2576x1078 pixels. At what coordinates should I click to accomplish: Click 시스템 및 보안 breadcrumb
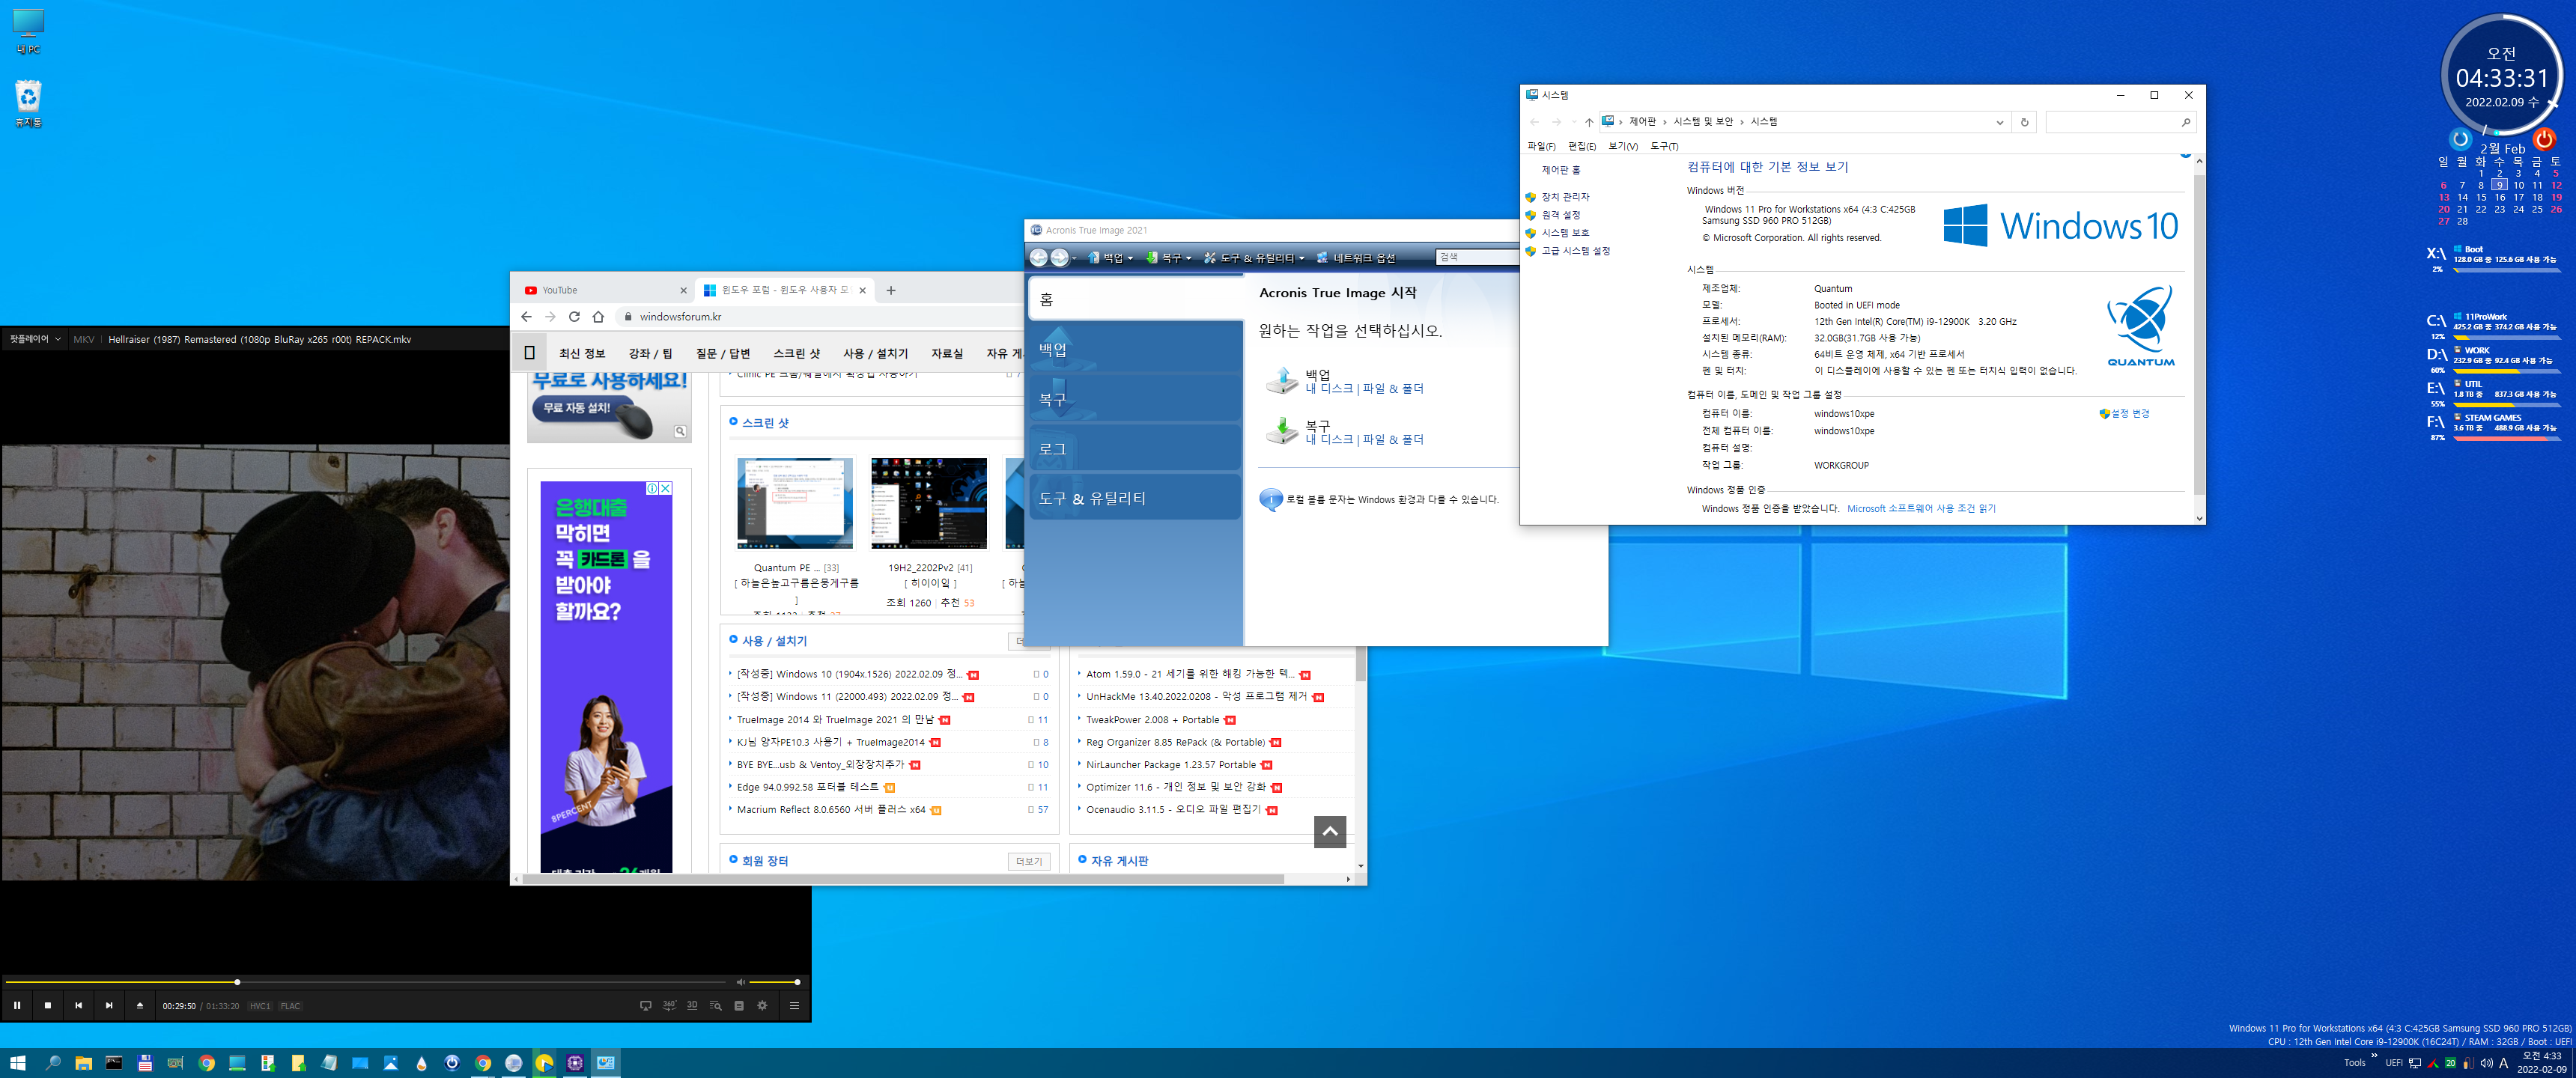[1703, 122]
